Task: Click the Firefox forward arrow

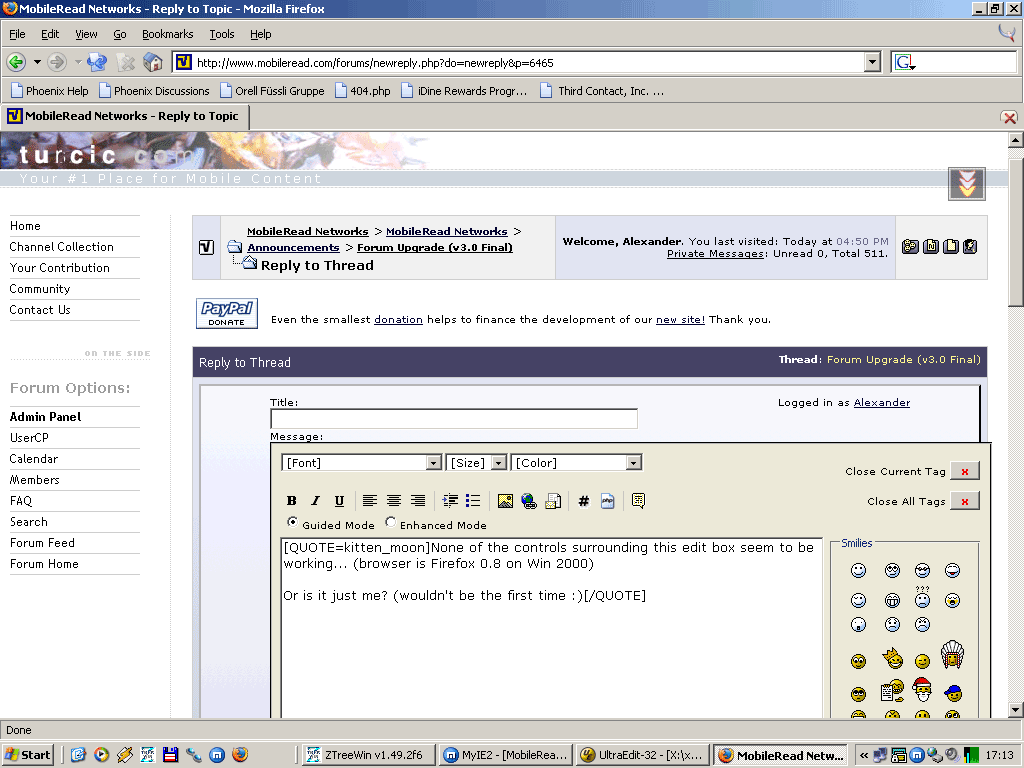Action: (x=57, y=62)
